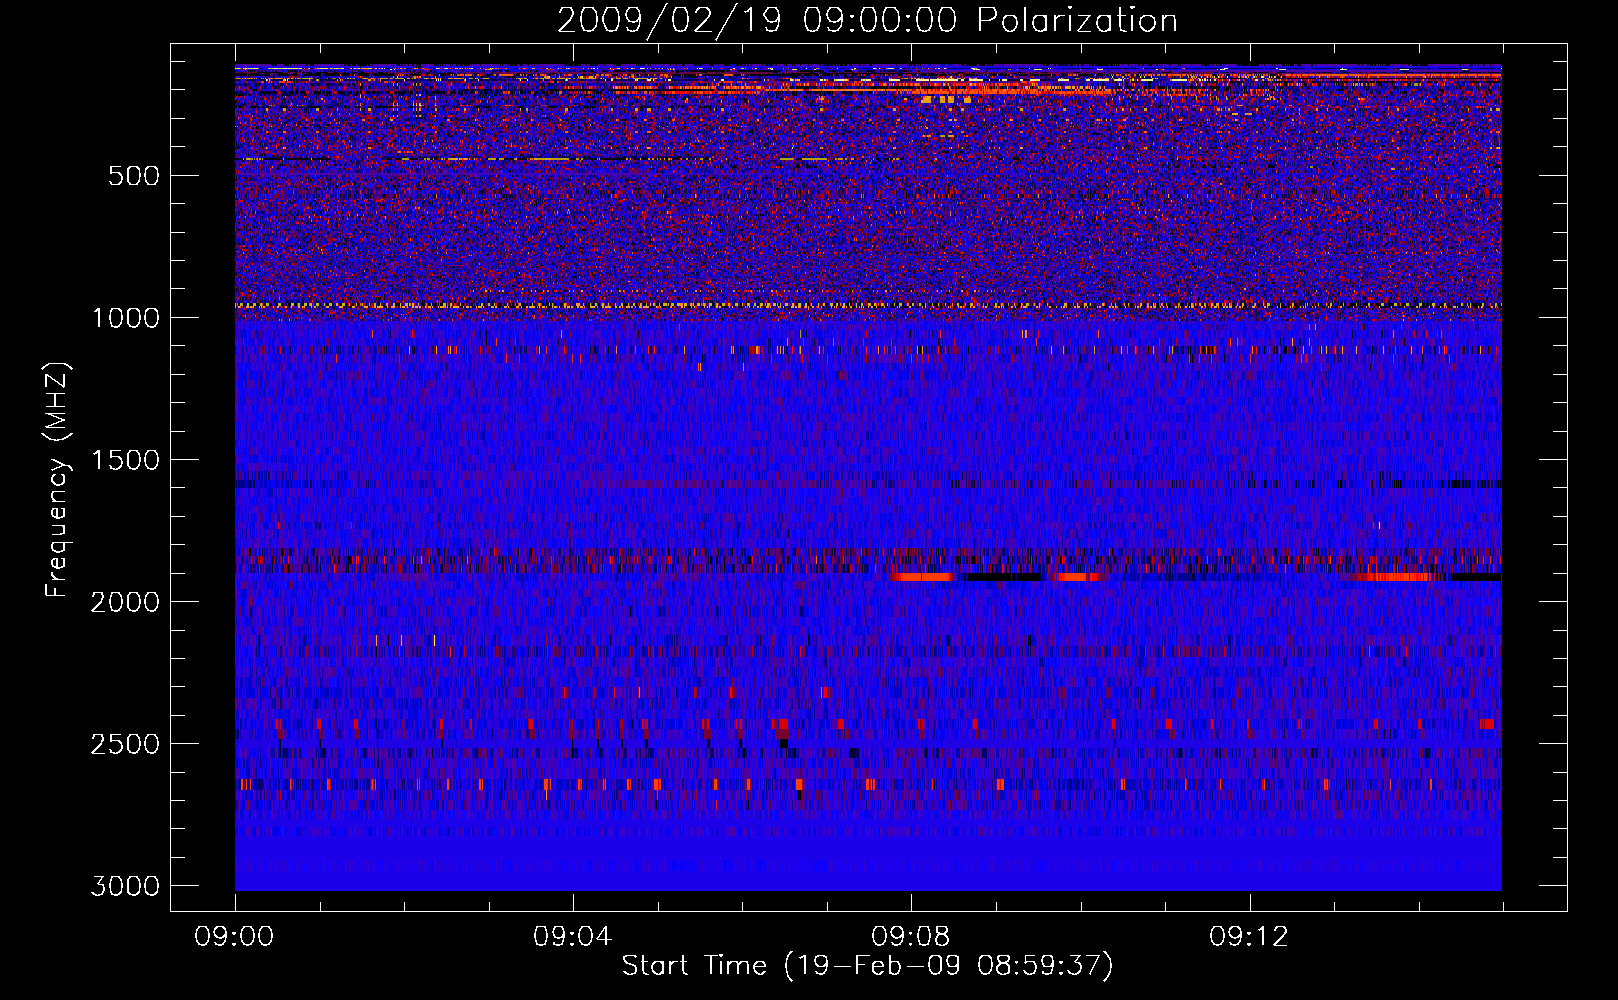1618x1000 pixels.
Task: Select the "Frequency (MHZ)" y-axis label
Action: point(57,479)
